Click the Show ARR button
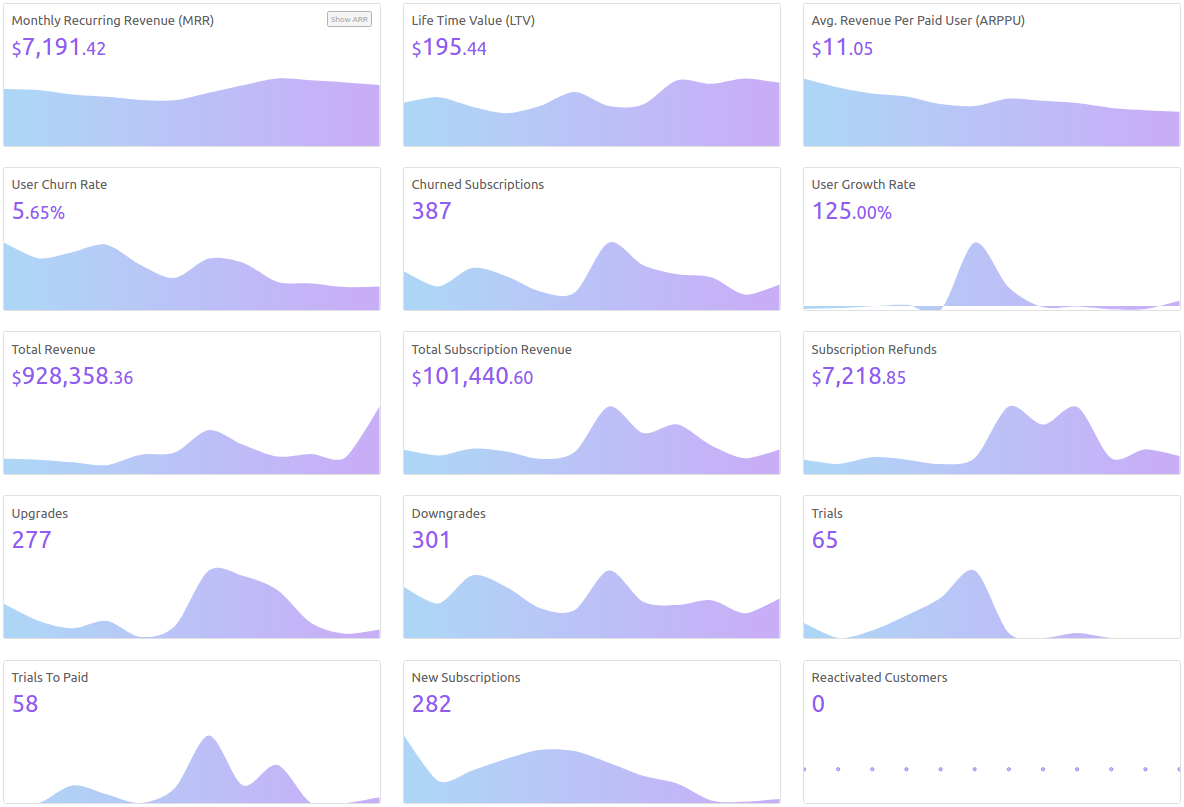This screenshot has width=1184, height=807. (349, 19)
